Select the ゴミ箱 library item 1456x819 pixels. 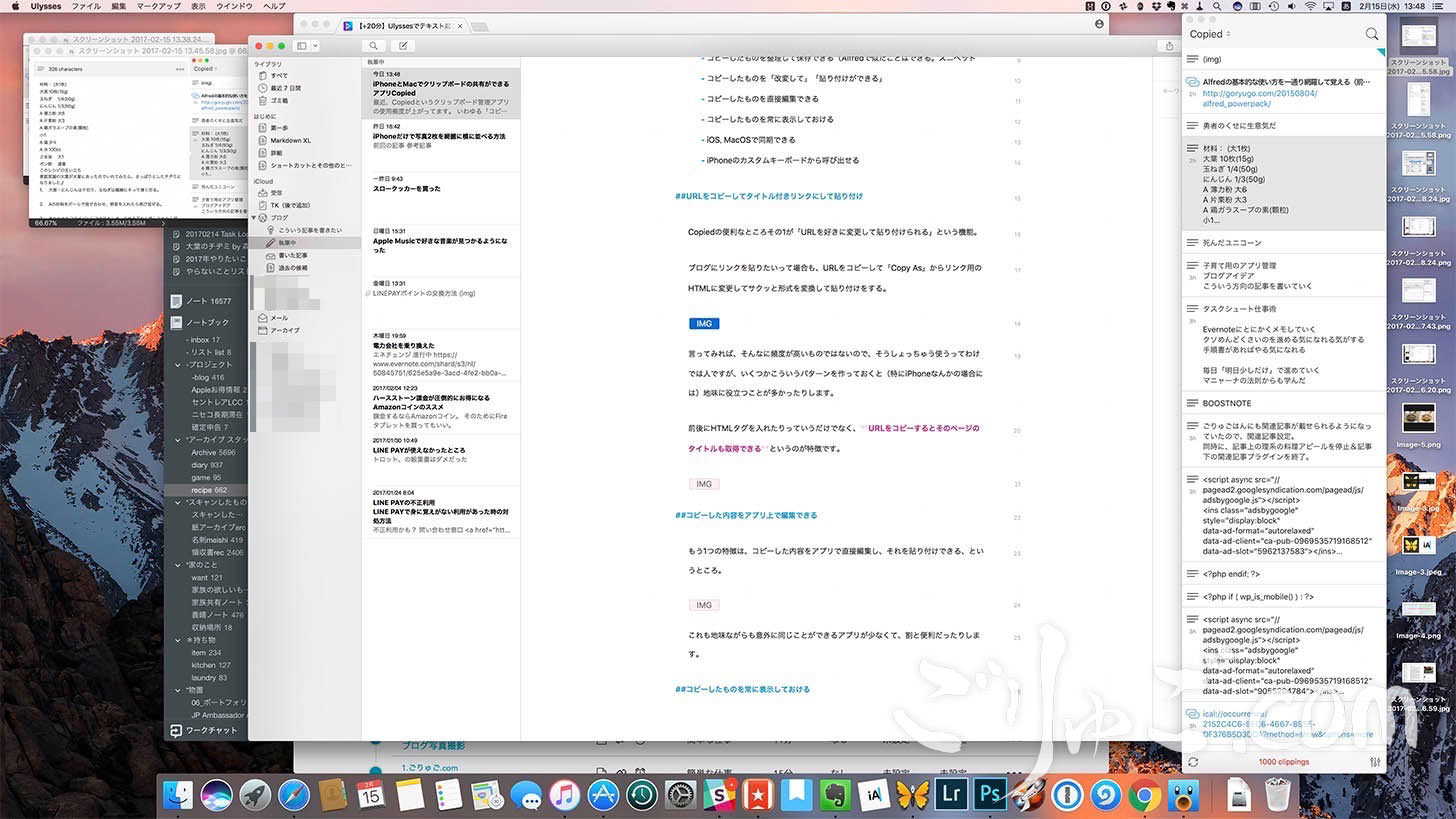tap(280, 100)
